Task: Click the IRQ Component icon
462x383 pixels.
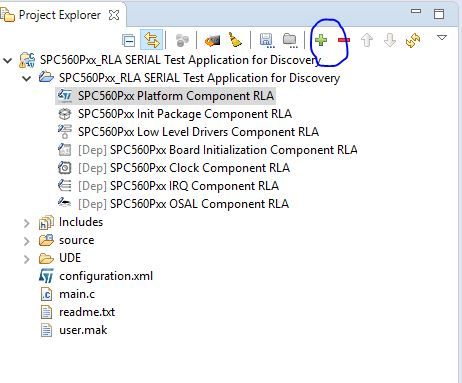Action: [x=65, y=185]
